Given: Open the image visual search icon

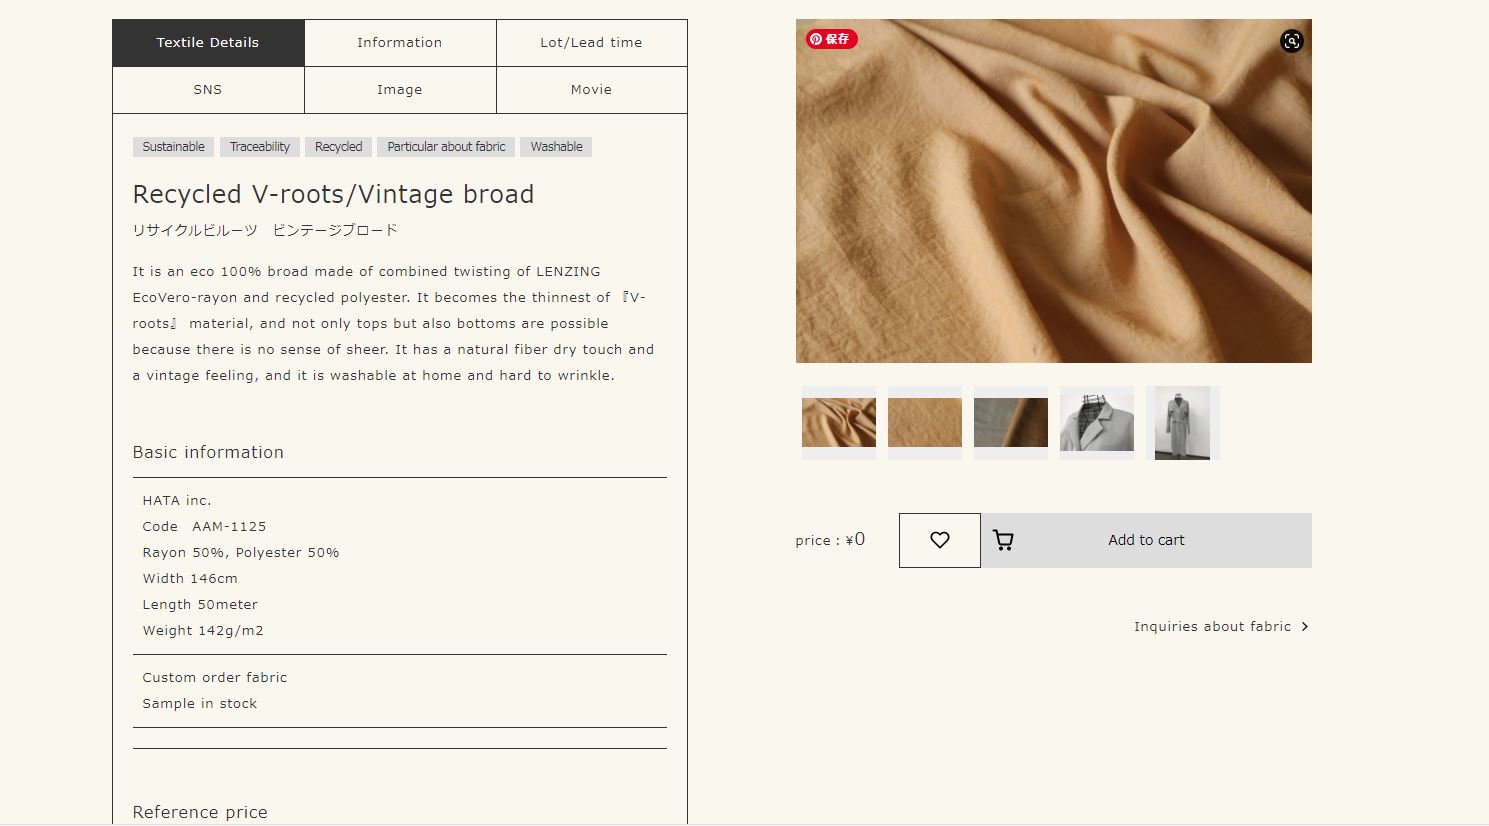Looking at the screenshot, I should coord(1291,41).
